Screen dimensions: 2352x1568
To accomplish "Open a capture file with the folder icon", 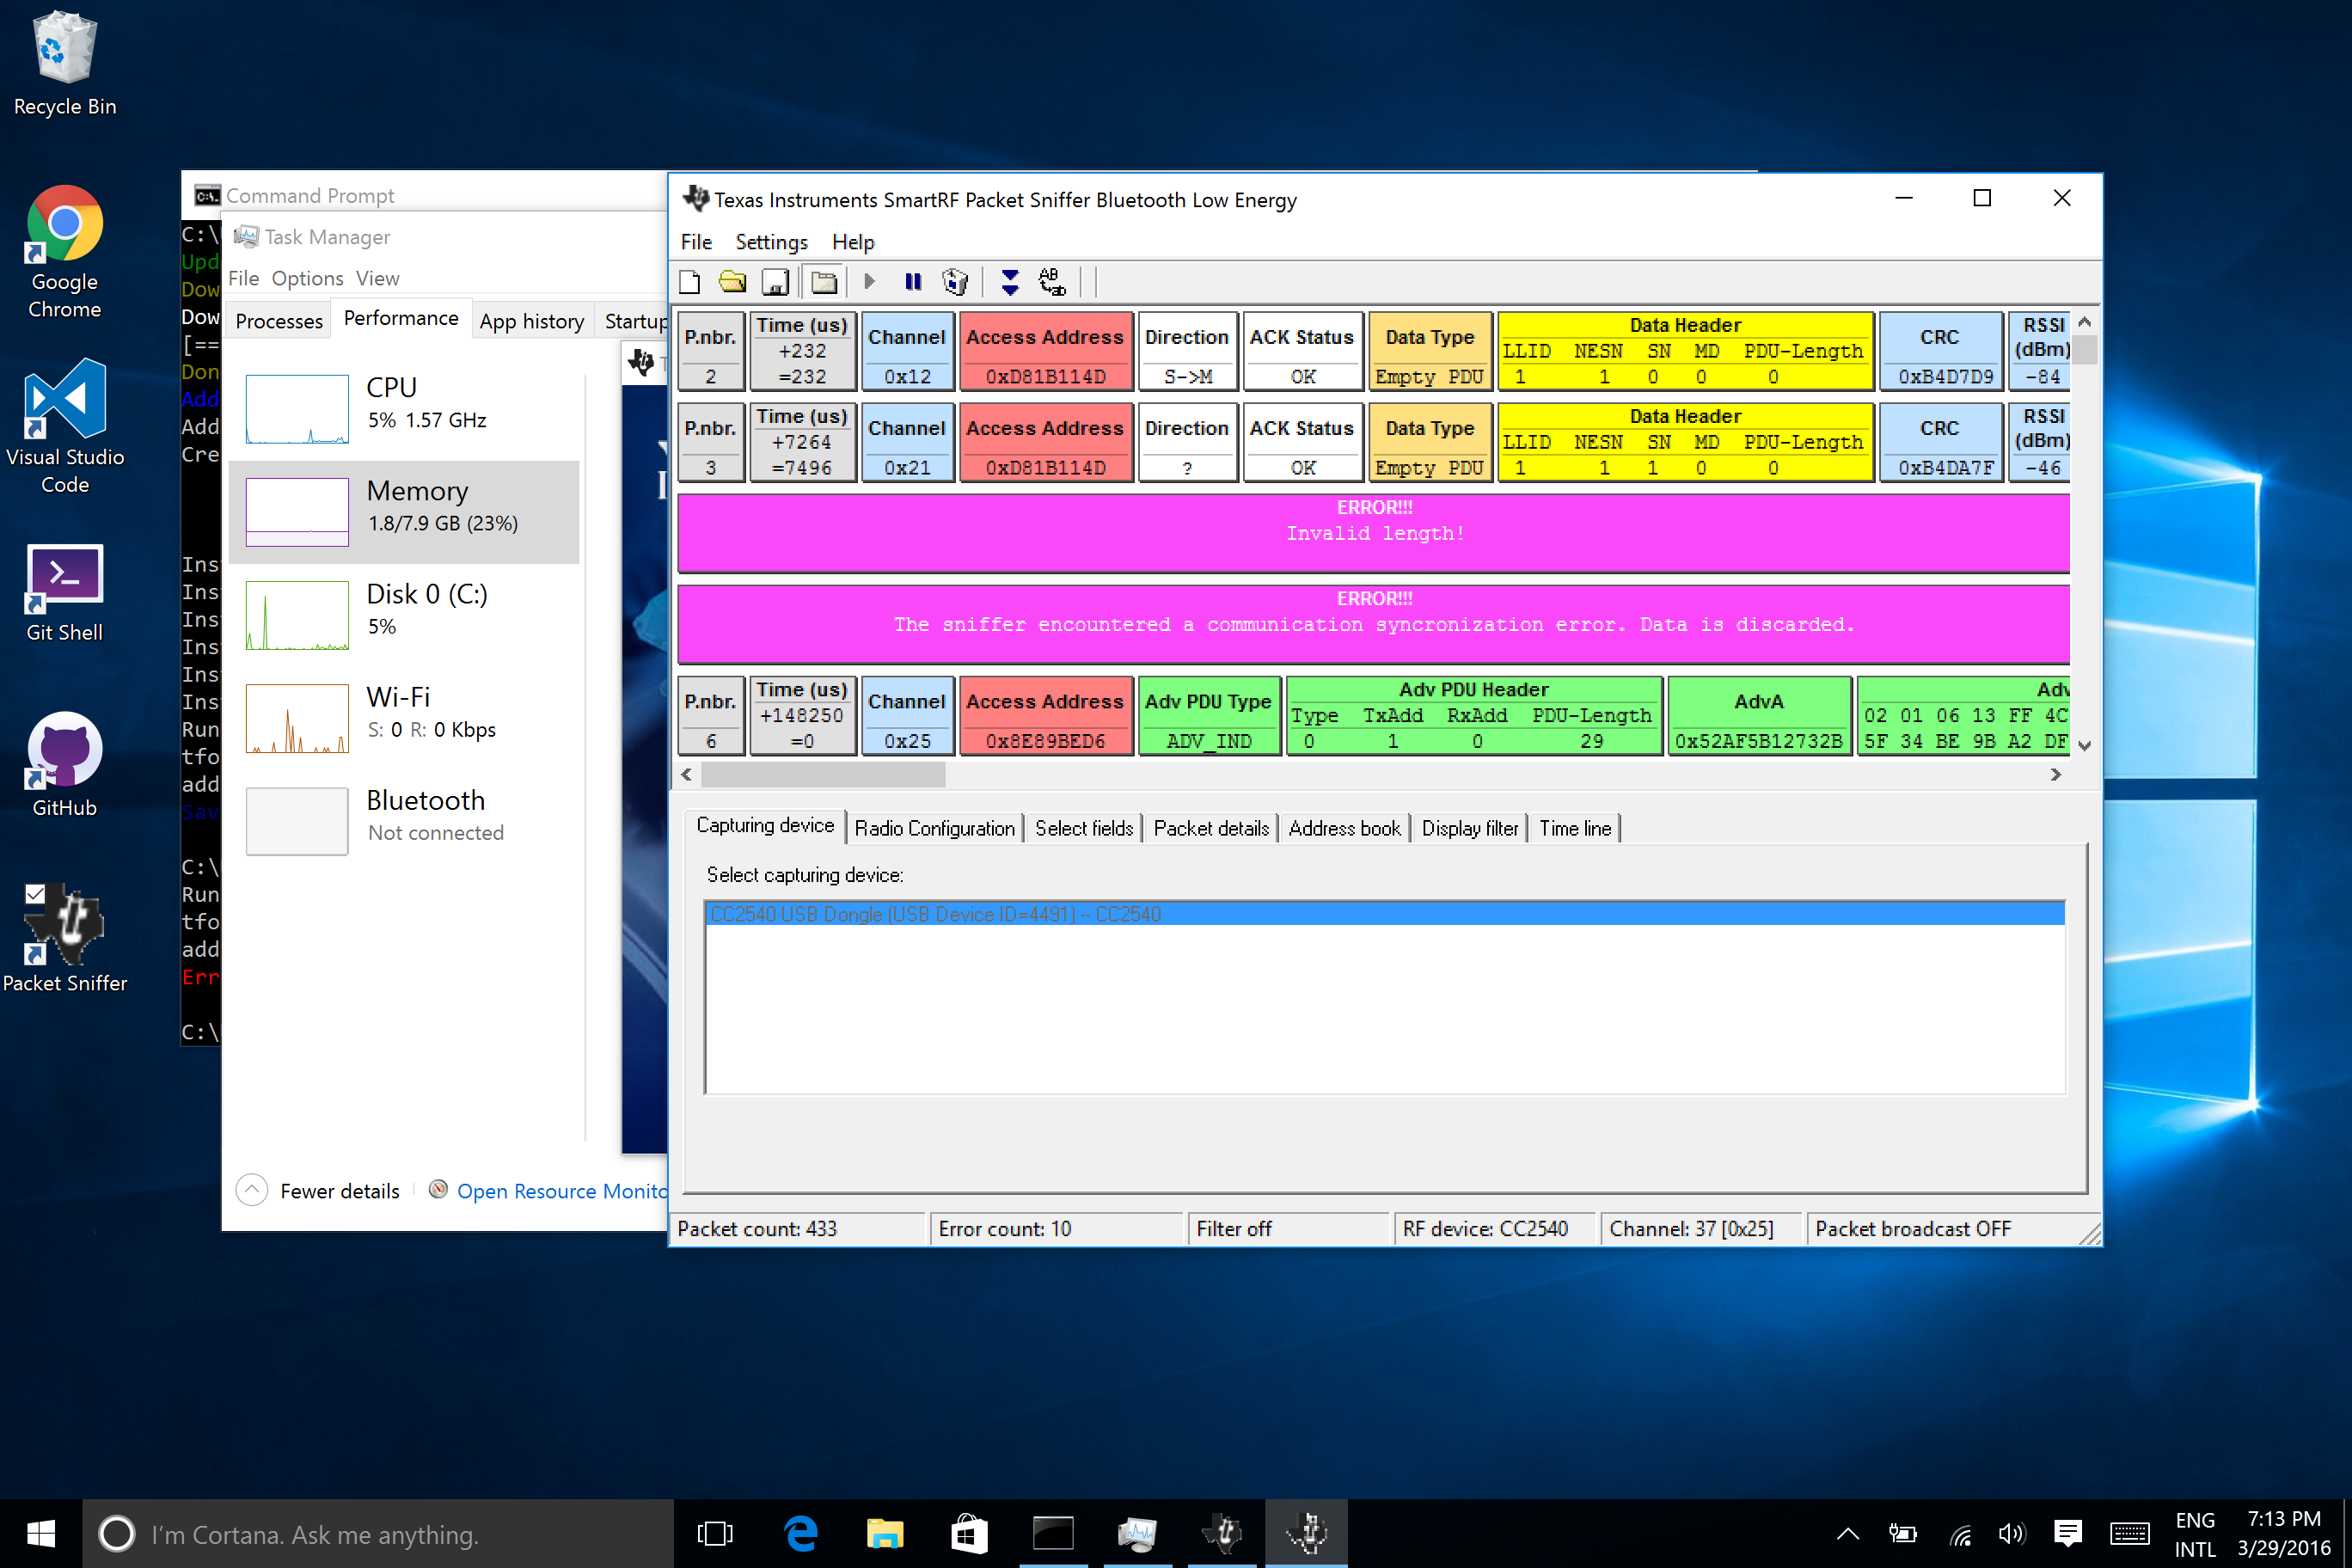I will [x=732, y=282].
